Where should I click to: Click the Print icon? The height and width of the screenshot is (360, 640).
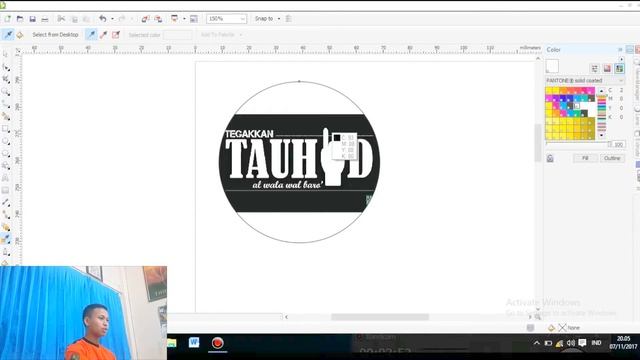[44, 19]
